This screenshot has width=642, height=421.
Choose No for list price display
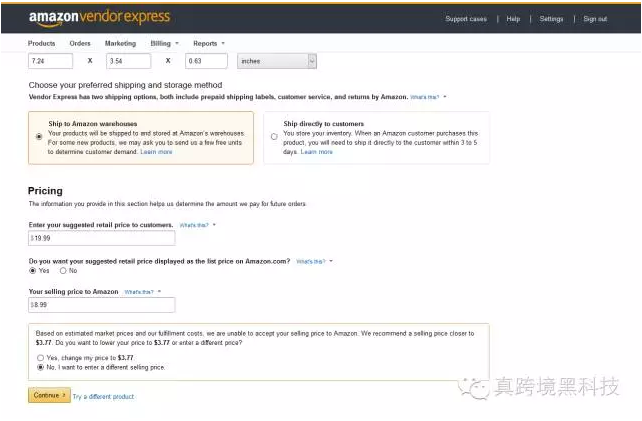coord(63,271)
